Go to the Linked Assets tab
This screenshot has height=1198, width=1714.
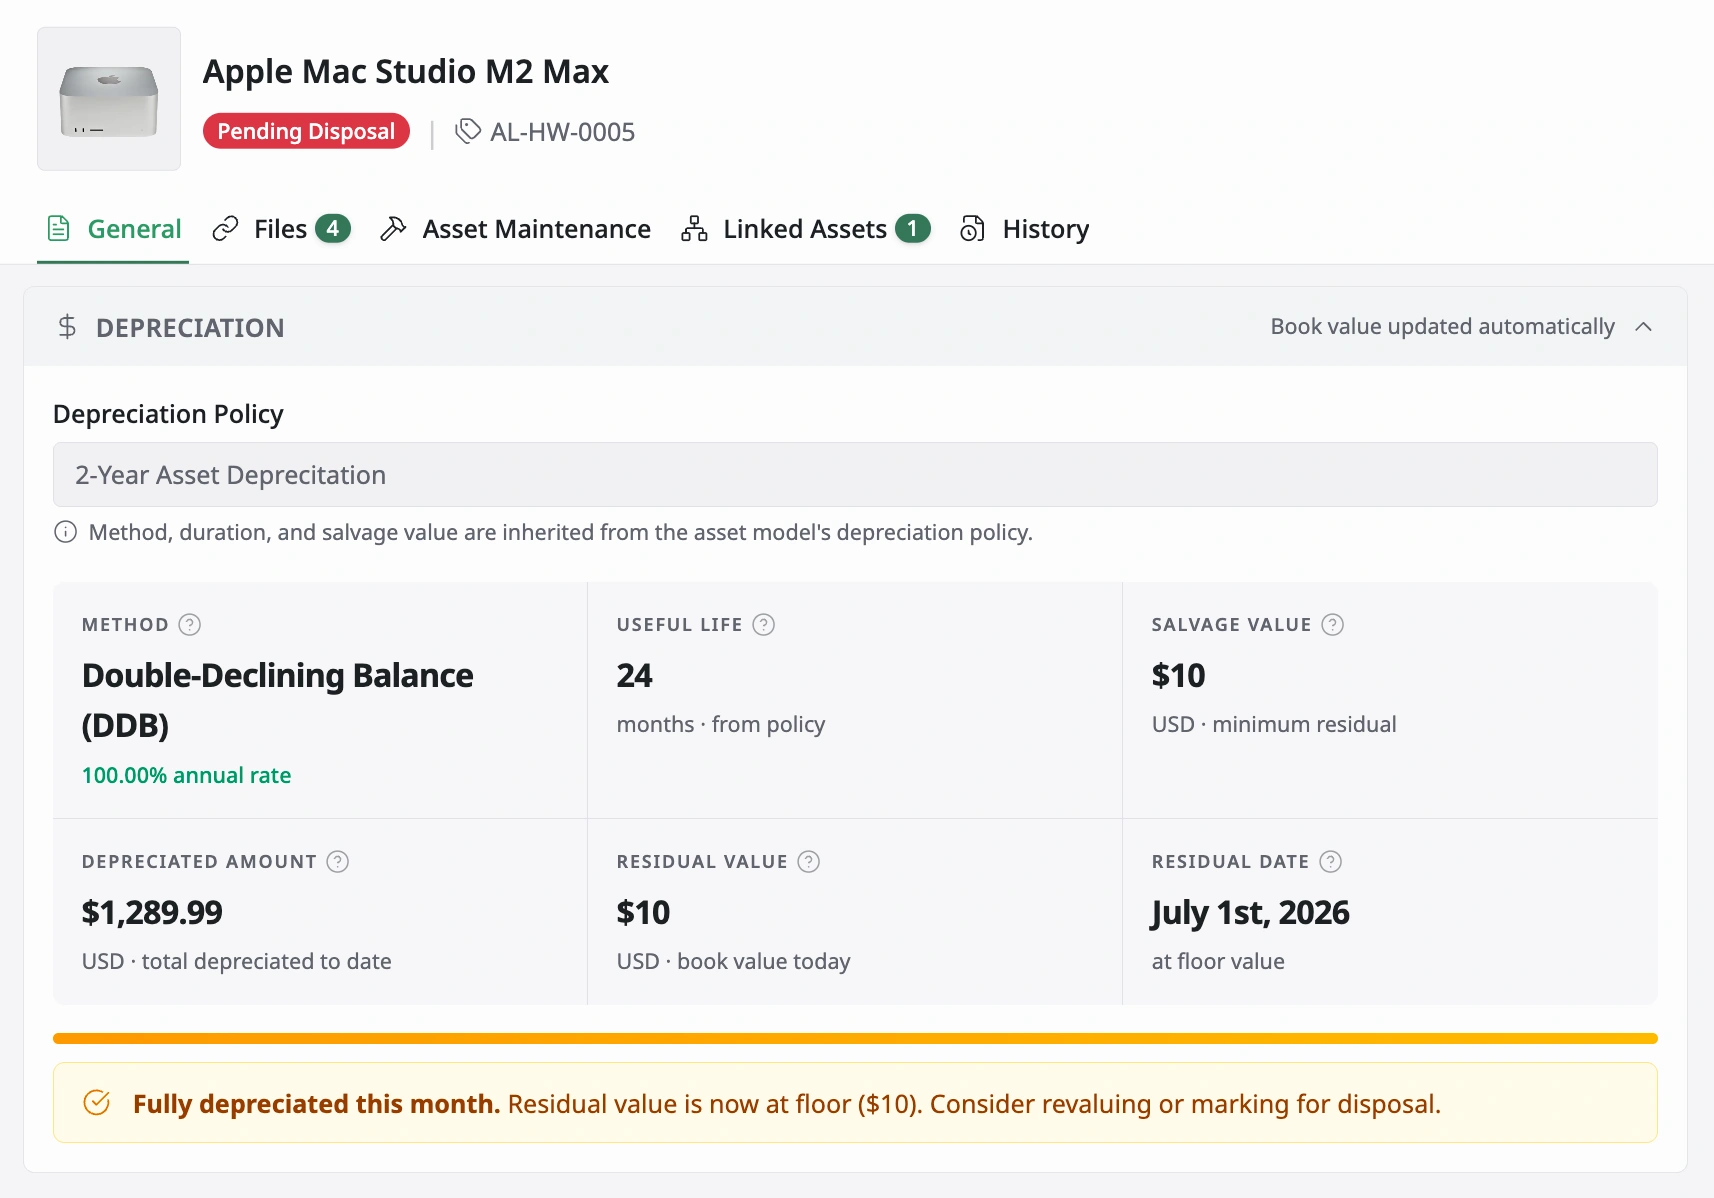[805, 229]
